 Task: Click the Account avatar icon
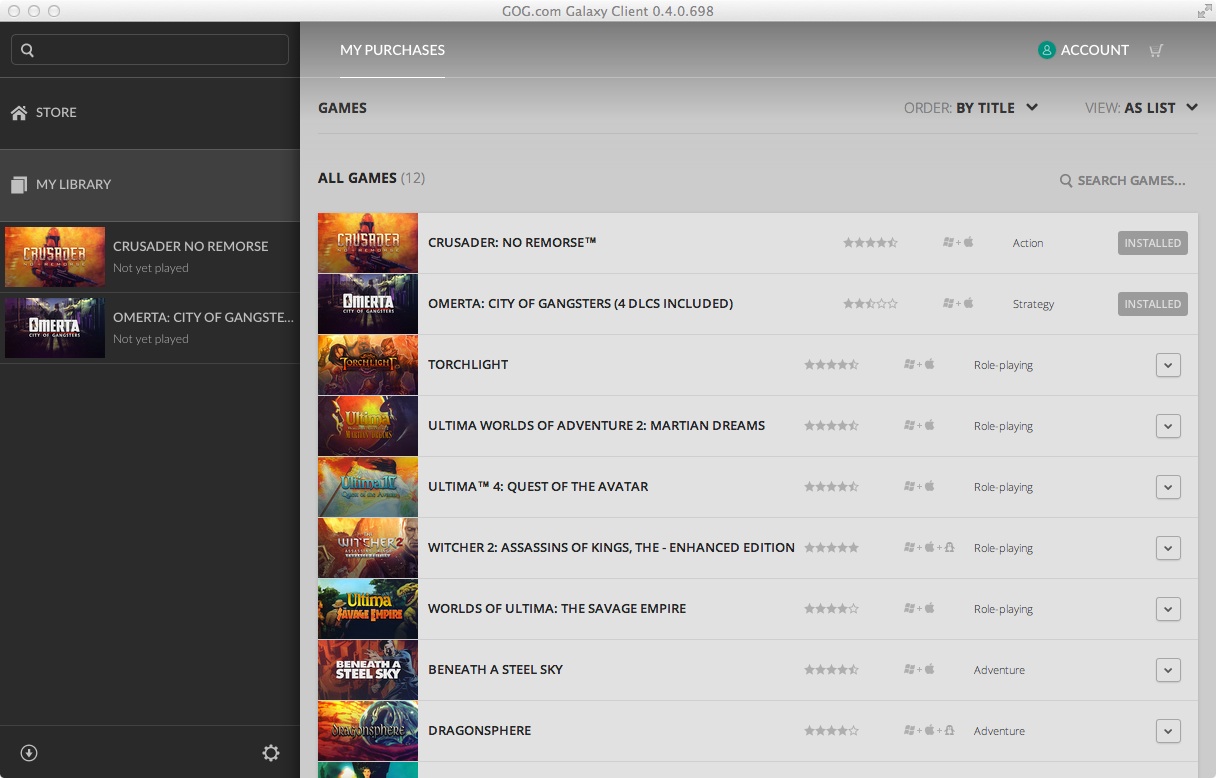pyautogui.click(x=1047, y=50)
